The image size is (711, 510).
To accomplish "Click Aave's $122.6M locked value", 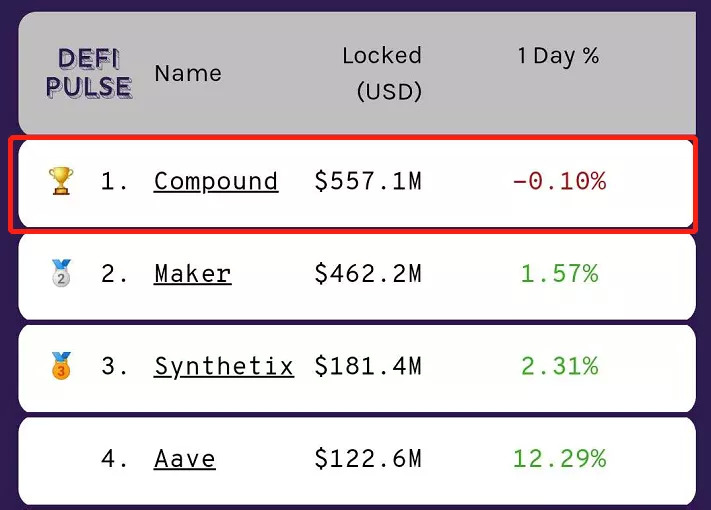I will pyautogui.click(x=368, y=459).
